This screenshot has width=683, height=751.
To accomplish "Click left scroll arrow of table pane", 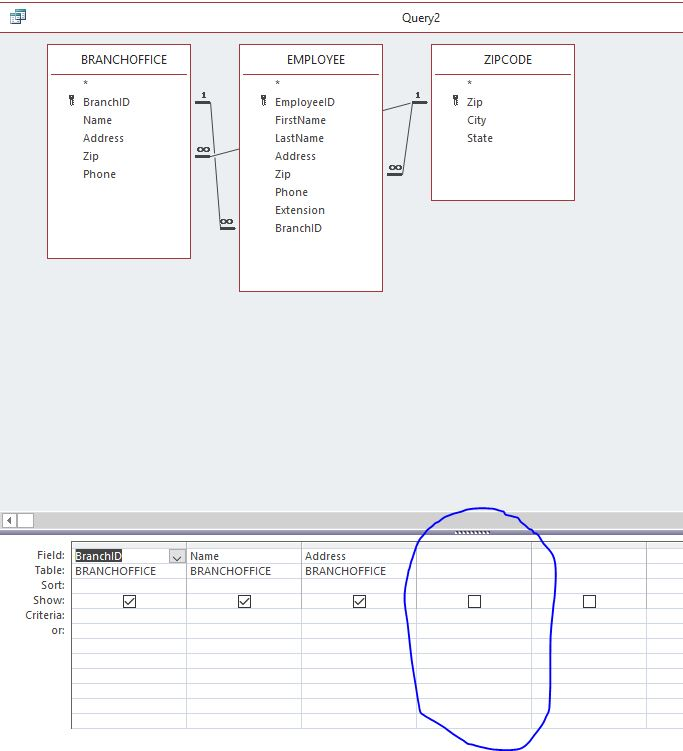I will click(10, 520).
